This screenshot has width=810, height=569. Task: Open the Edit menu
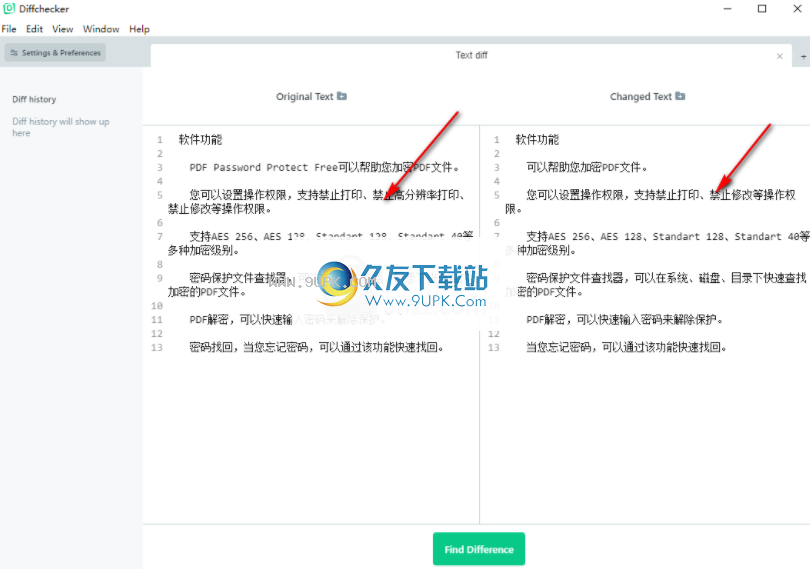[34, 29]
